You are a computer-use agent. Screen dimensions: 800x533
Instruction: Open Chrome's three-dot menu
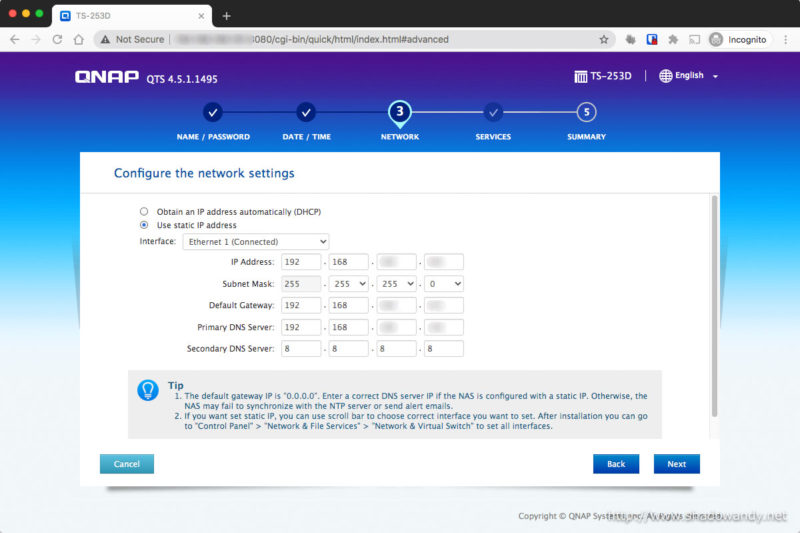(x=784, y=39)
